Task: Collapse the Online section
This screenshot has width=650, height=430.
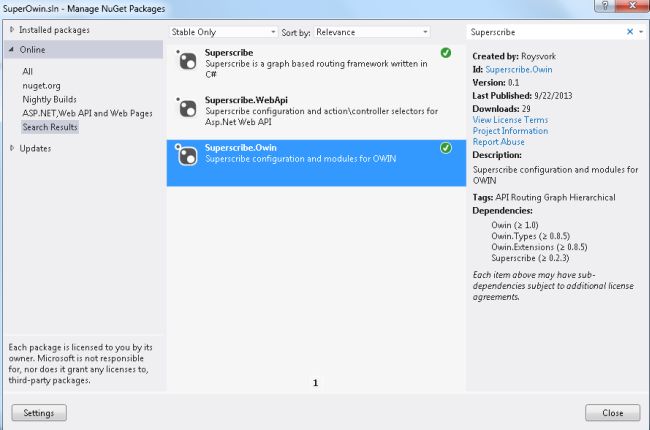Action: (12, 49)
